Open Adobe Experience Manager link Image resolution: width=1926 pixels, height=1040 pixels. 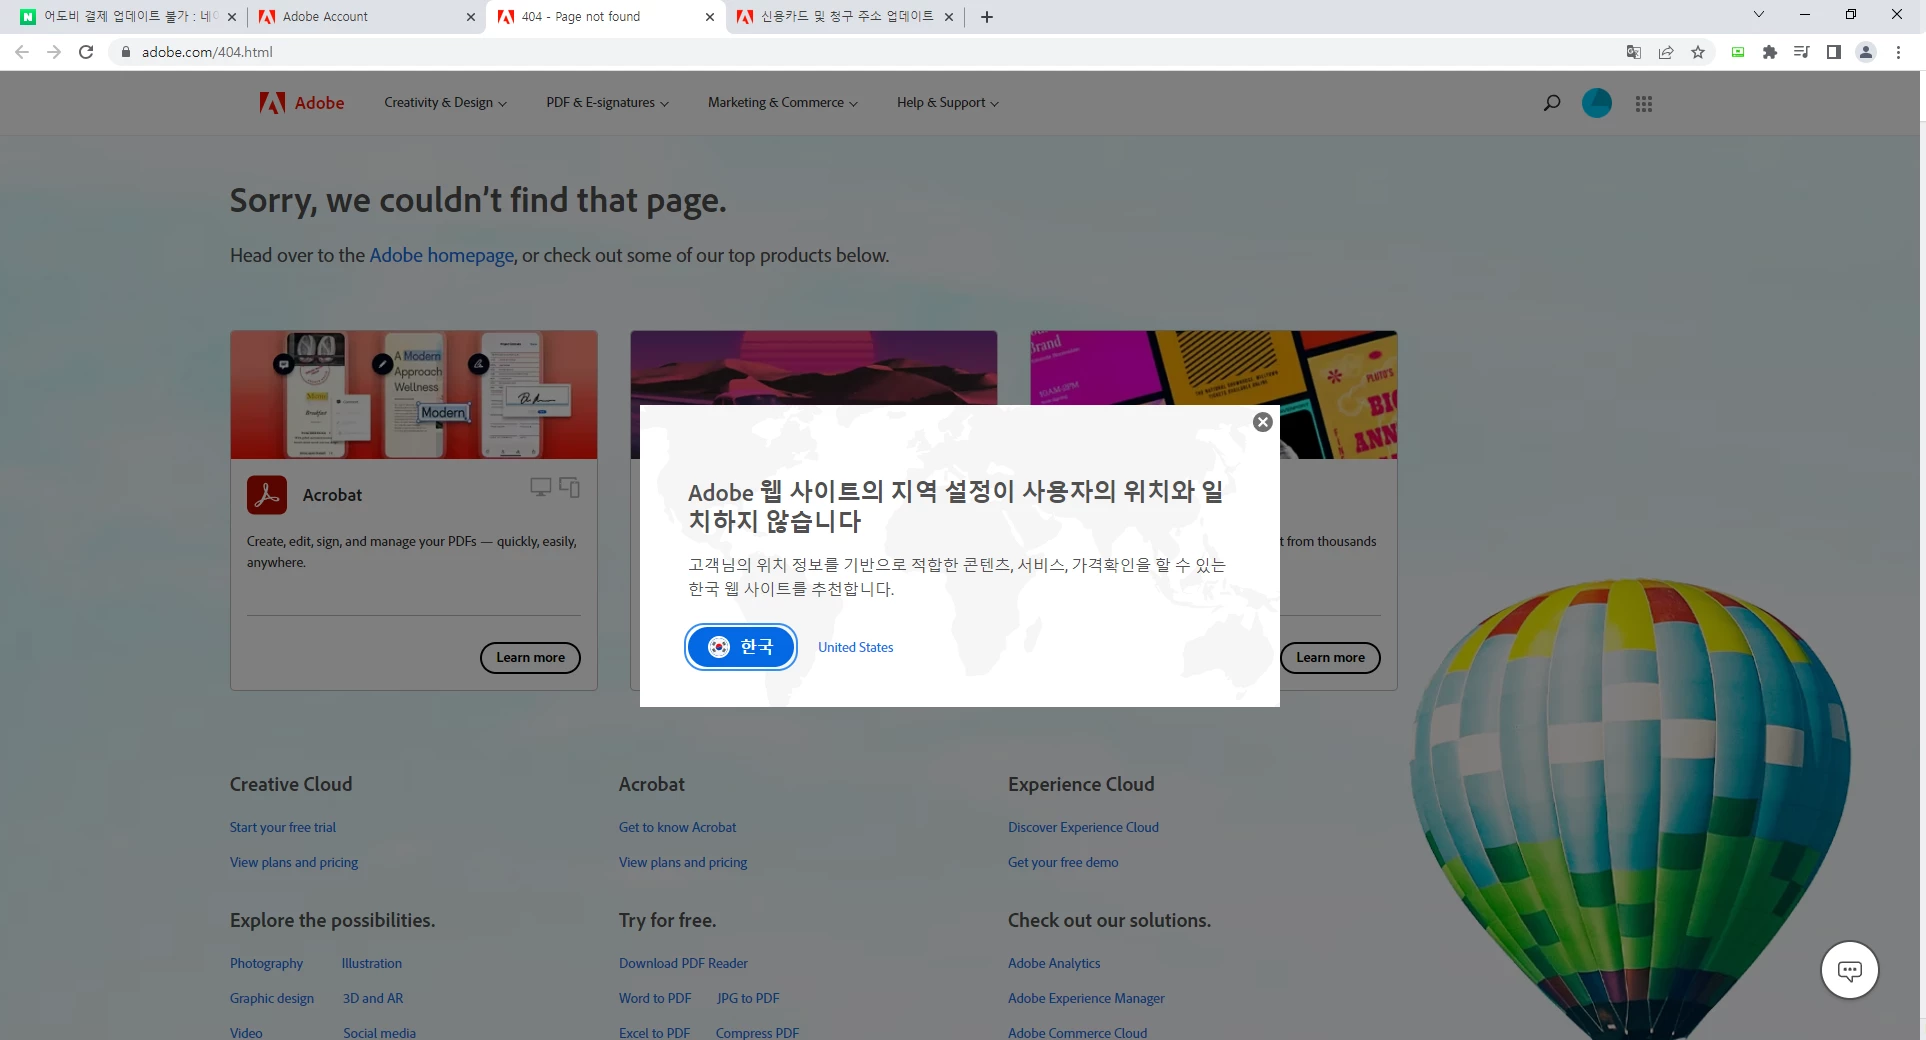[x=1086, y=998]
